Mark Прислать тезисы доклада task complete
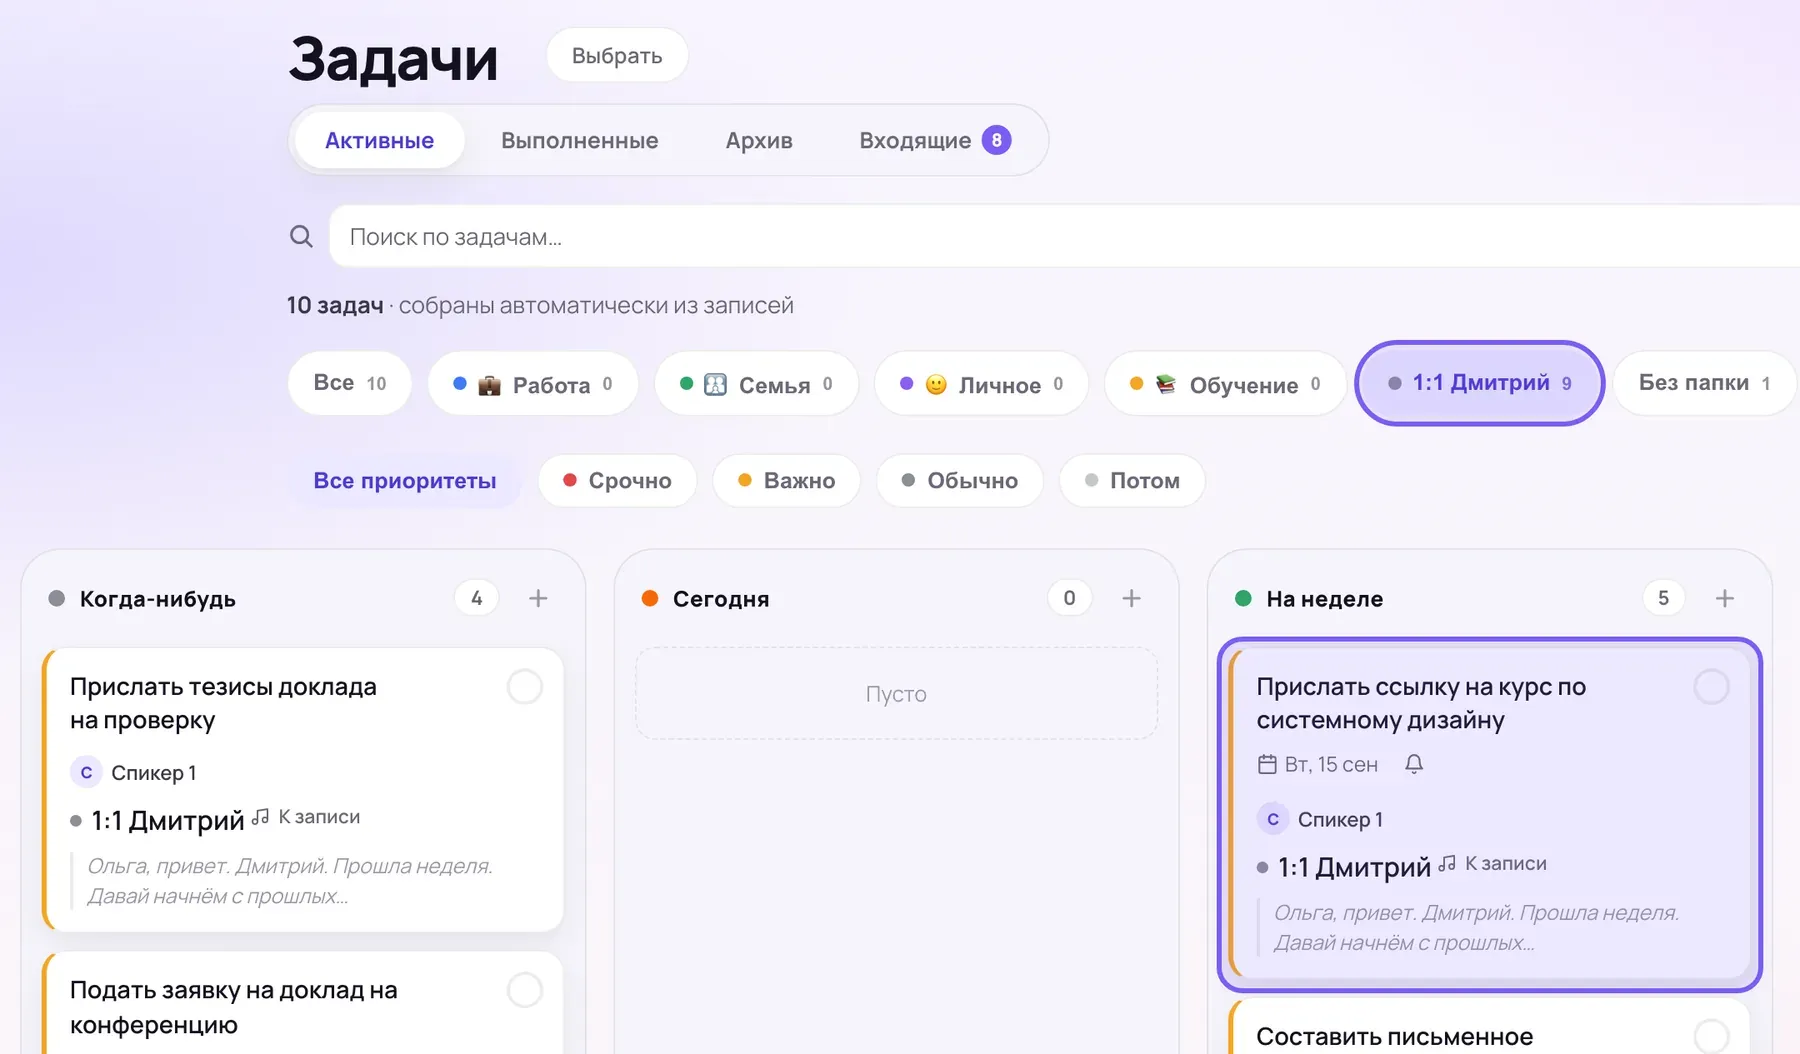The height and width of the screenshot is (1054, 1800). click(x=525, y=687)
